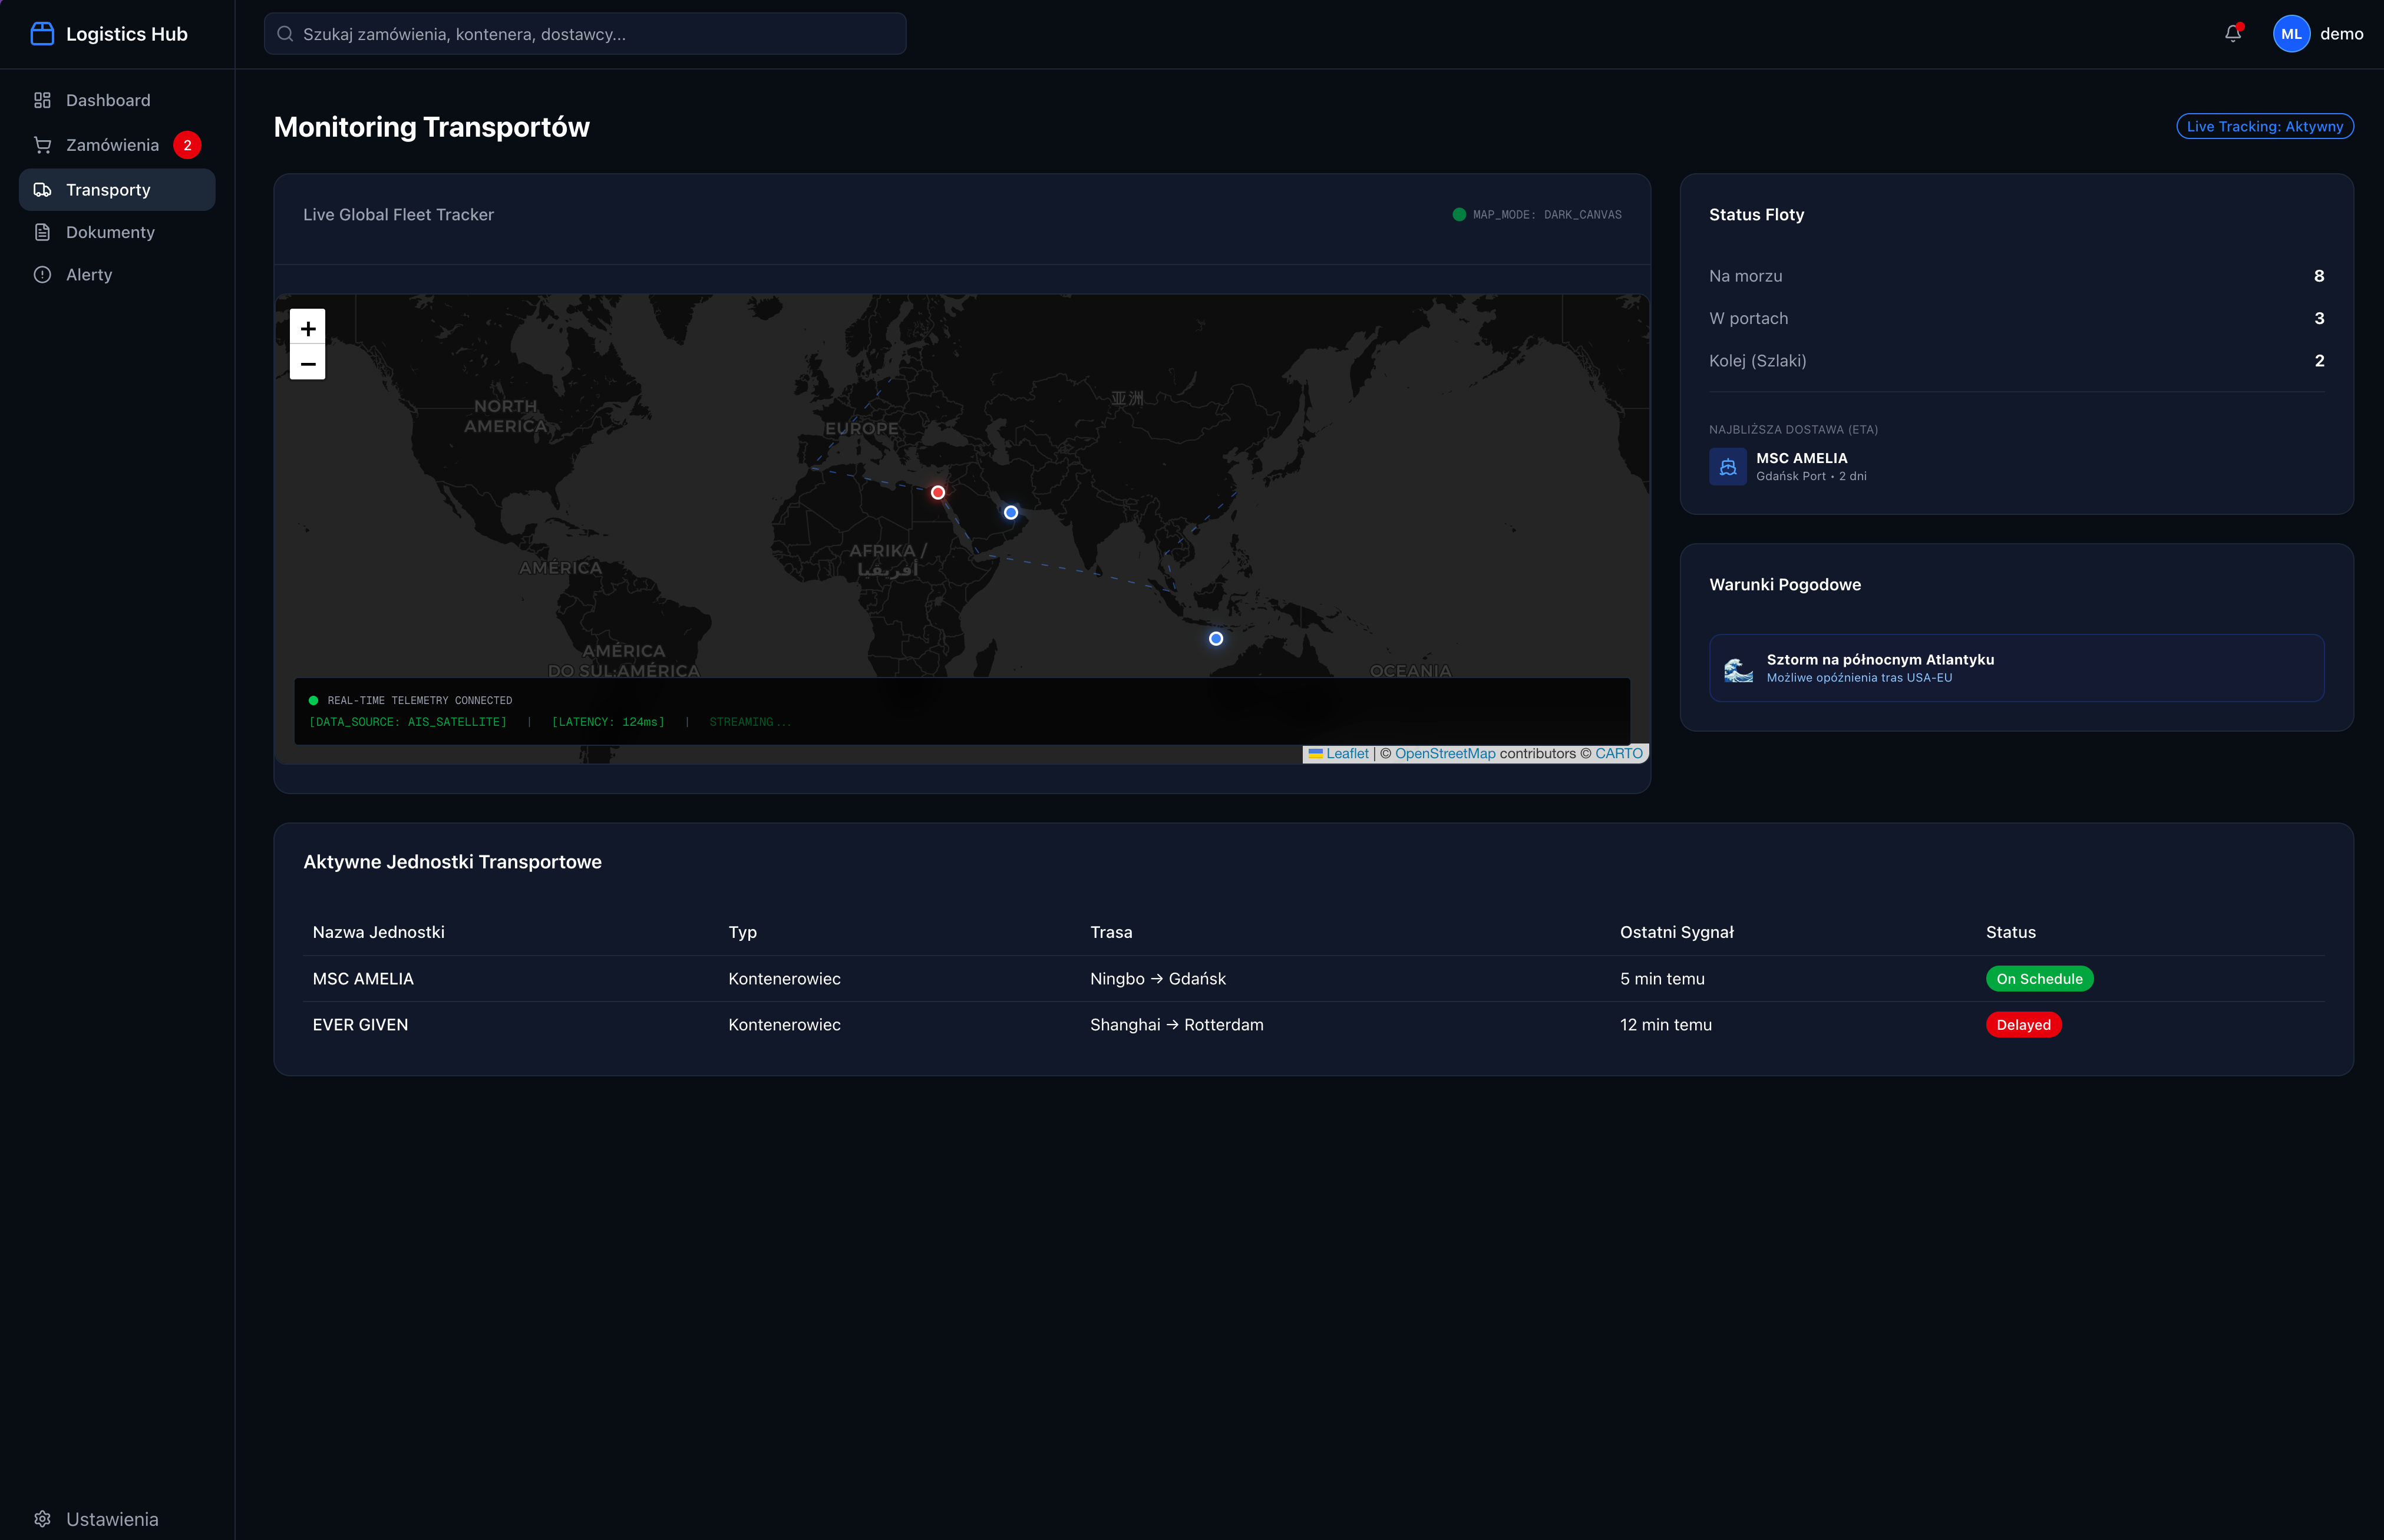Click the blue marker near Australia

point(1216,639)
